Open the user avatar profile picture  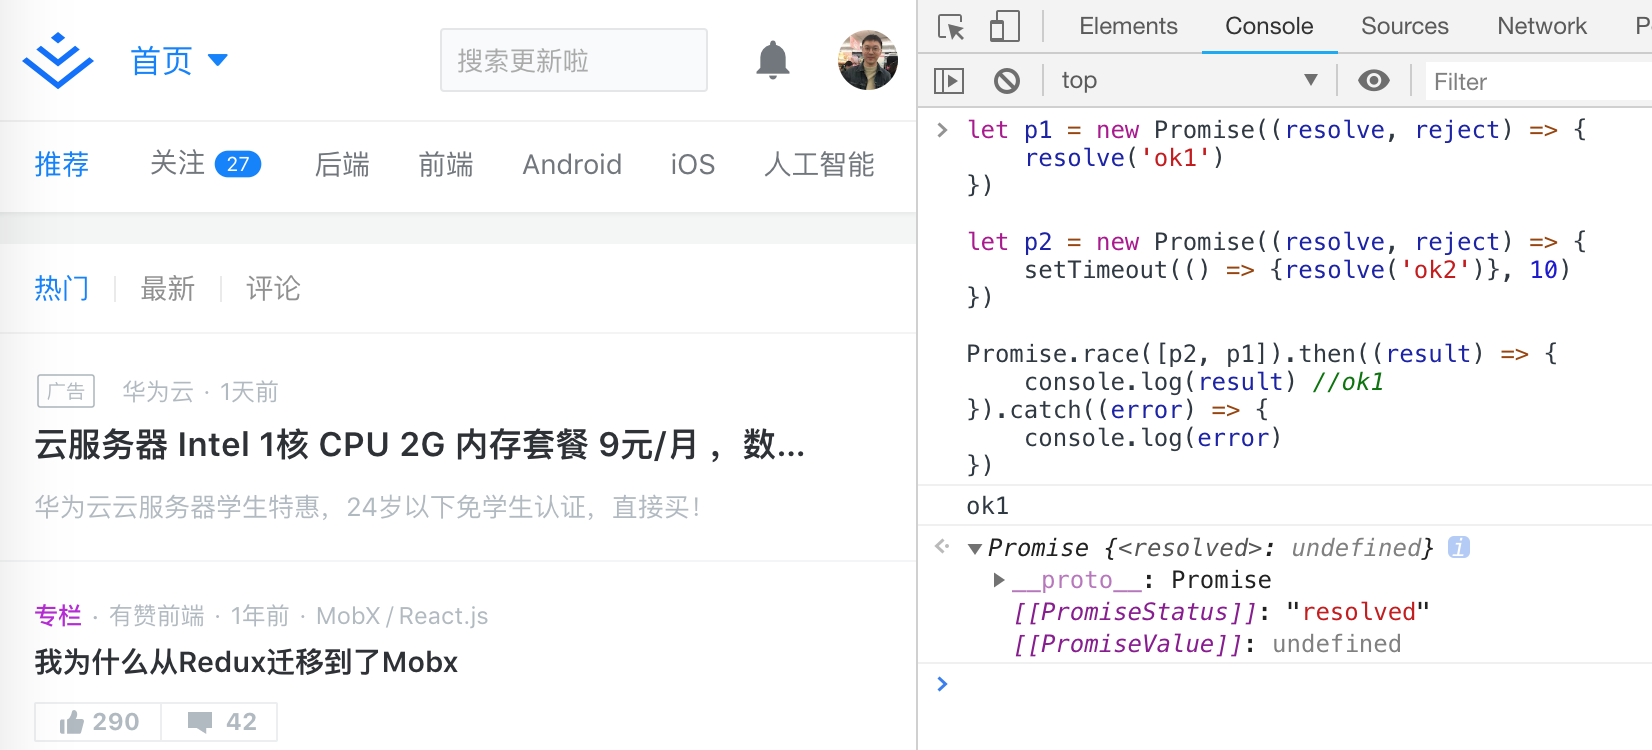pyautogui.click(x=868, y=60)
